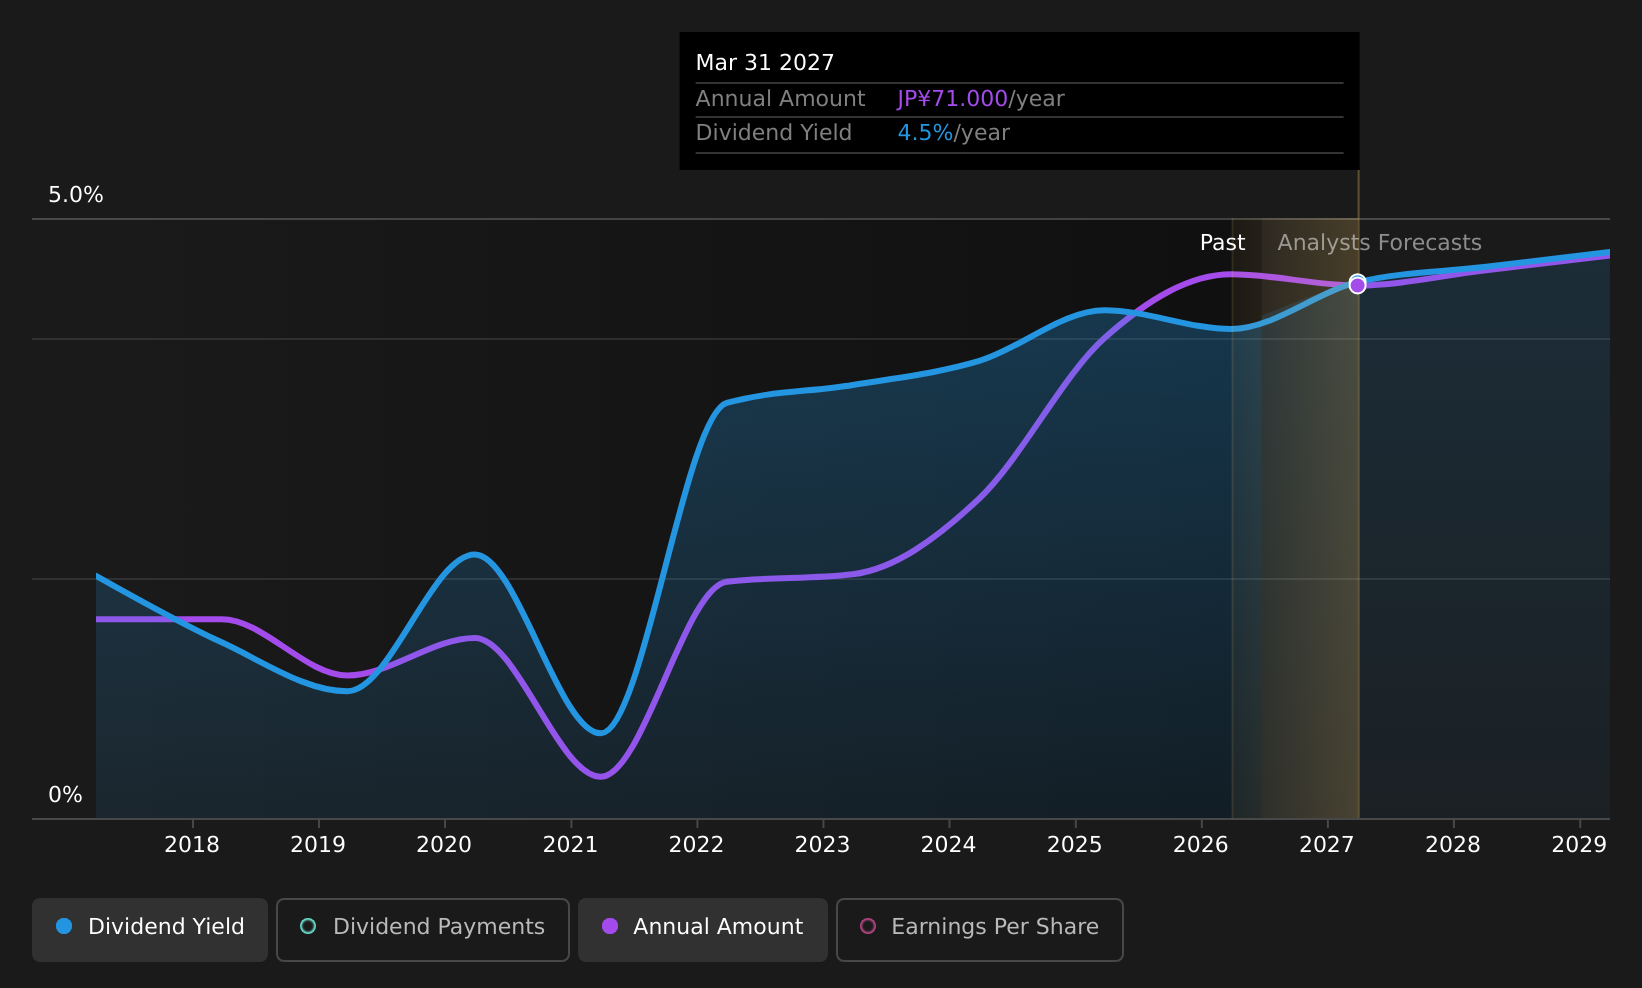Click the Analysts Forecasts label

coord(1379,243)
